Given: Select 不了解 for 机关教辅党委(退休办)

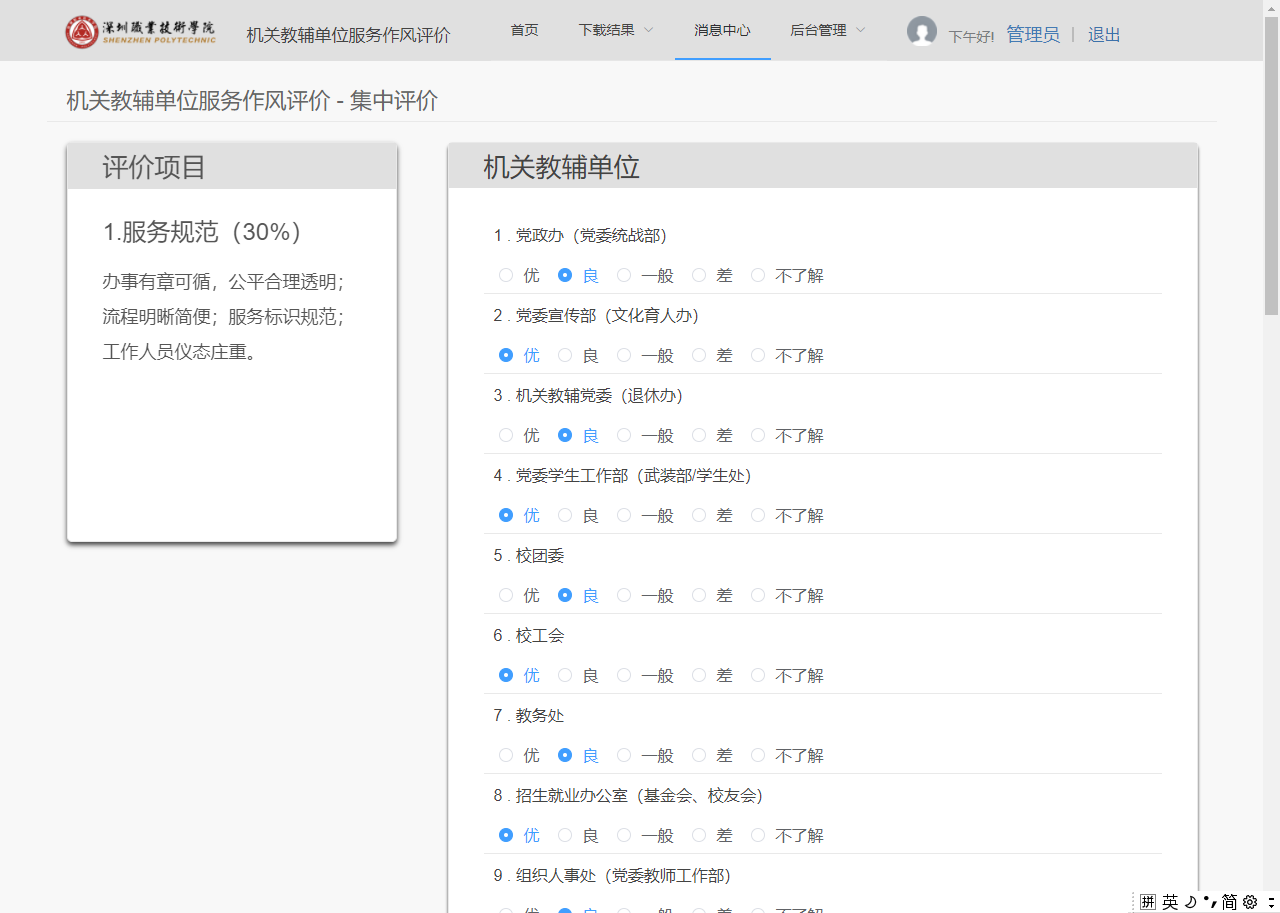Looking at the screenshot, I should pos(758,435).
